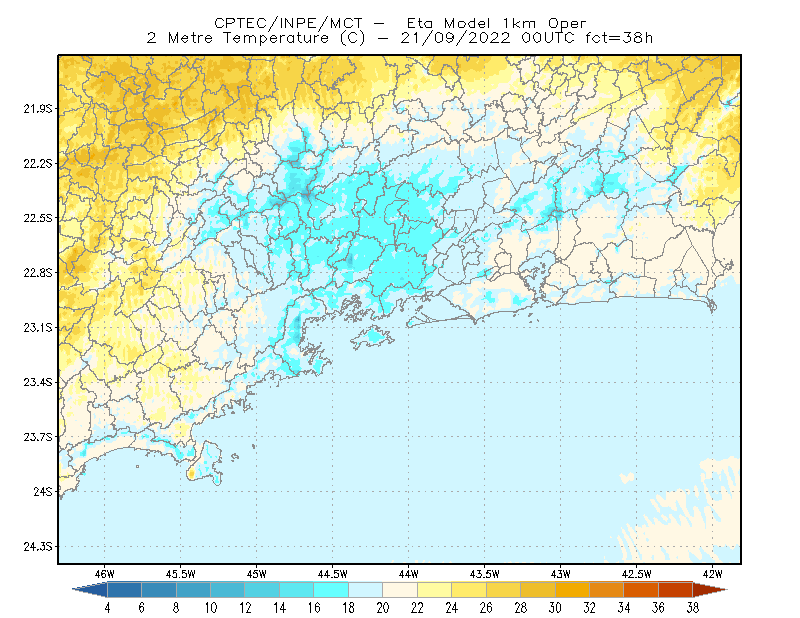The height and width of the screenshot is (618, 800).
Task: Click the colorbar segment between 10 and 12
Action: [x=228, y=590]
